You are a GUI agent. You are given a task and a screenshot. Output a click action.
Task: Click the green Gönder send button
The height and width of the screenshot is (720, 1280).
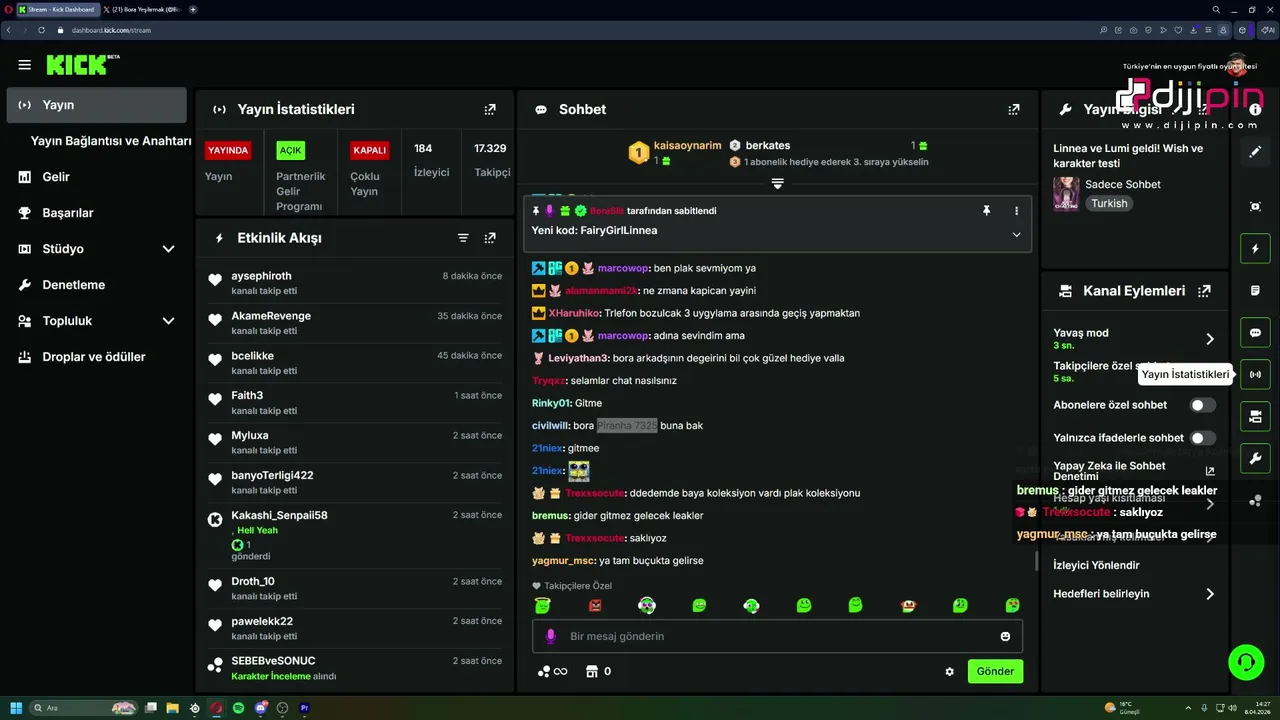coord(995,671)
